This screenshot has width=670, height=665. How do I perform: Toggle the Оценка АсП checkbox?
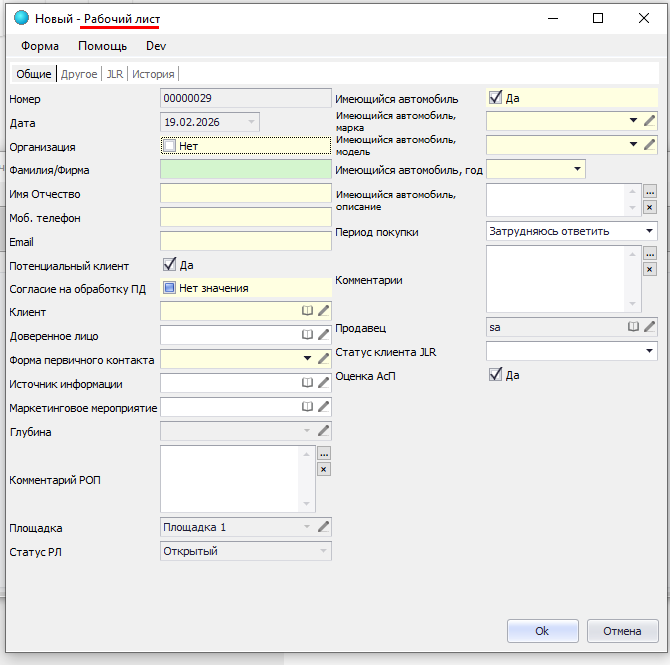point(495,375)
